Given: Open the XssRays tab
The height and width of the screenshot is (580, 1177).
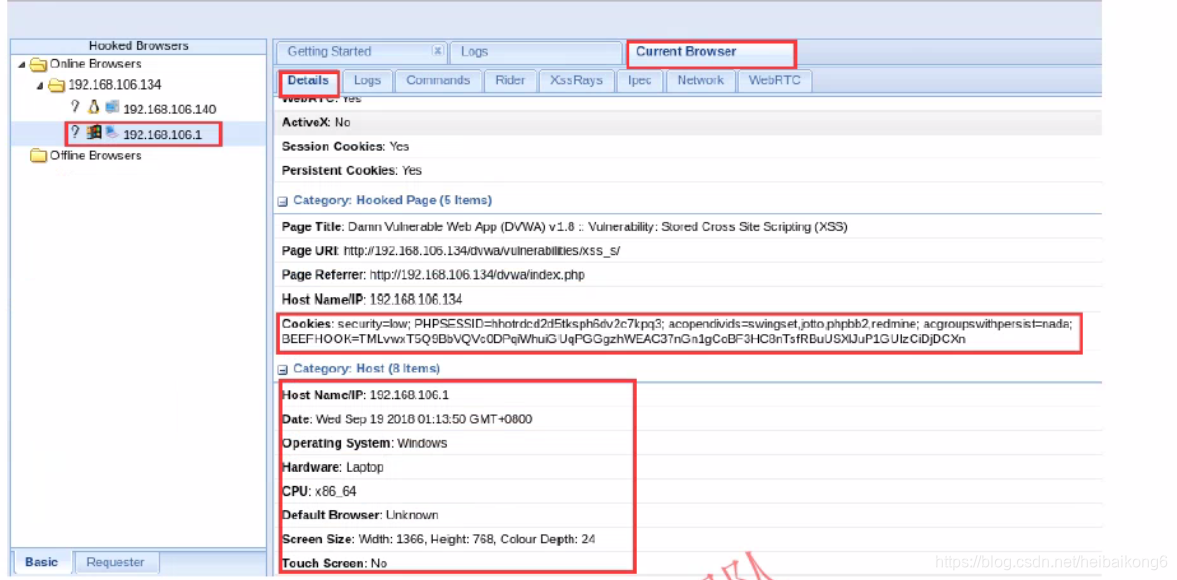Looking at the screenshot, I should pos(576,80).
